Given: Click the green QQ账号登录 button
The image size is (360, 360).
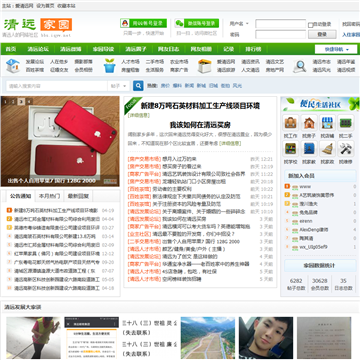Looking at the screenshot, I should click(144, 23).
